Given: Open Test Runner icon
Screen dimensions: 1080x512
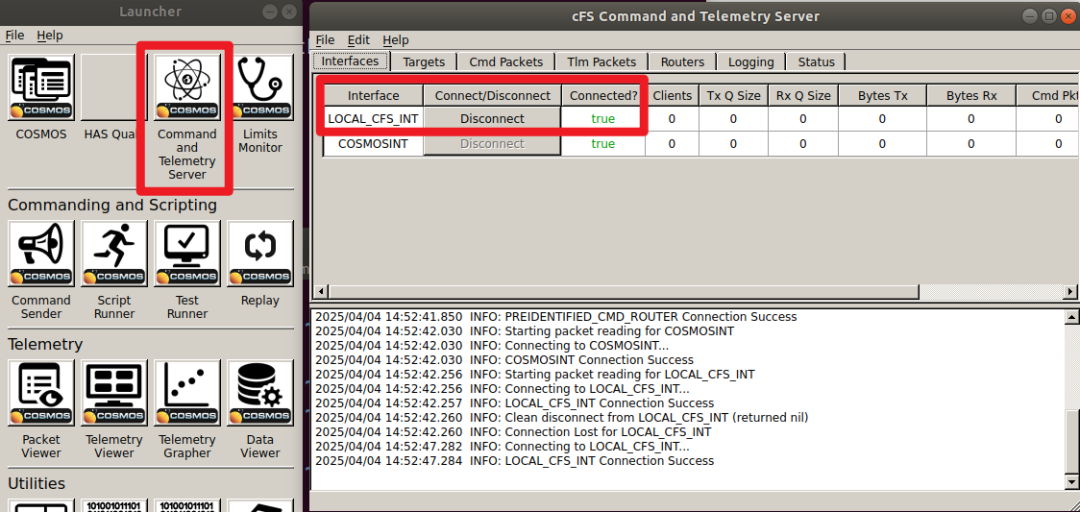Looking at the screenshot, I should point(187,254).
